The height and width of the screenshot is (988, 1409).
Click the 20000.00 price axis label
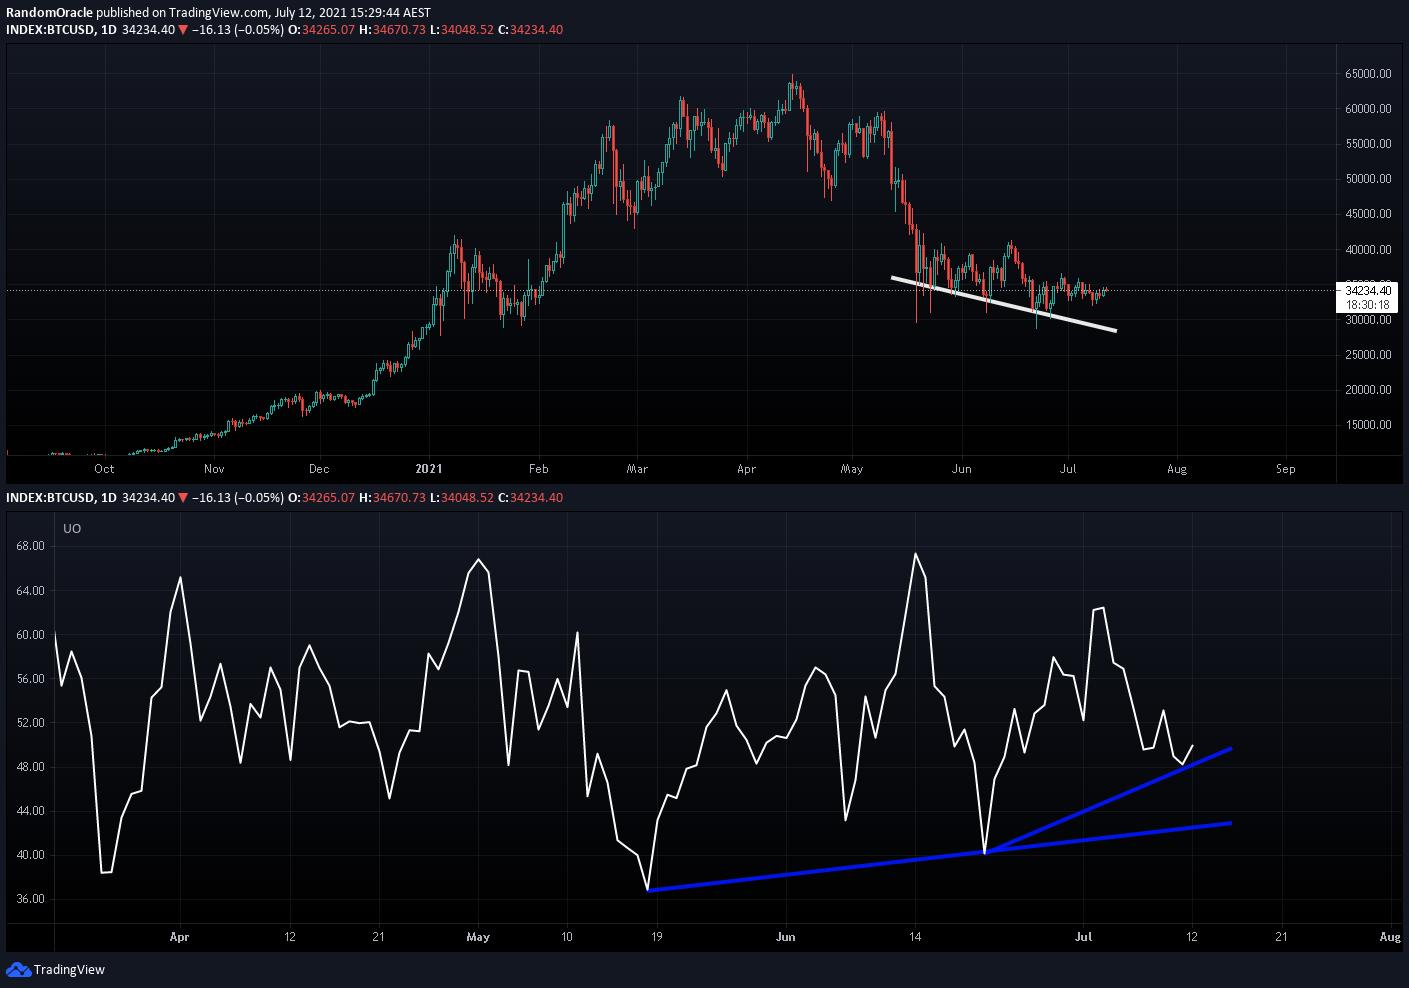click(x=1367, y=390)
